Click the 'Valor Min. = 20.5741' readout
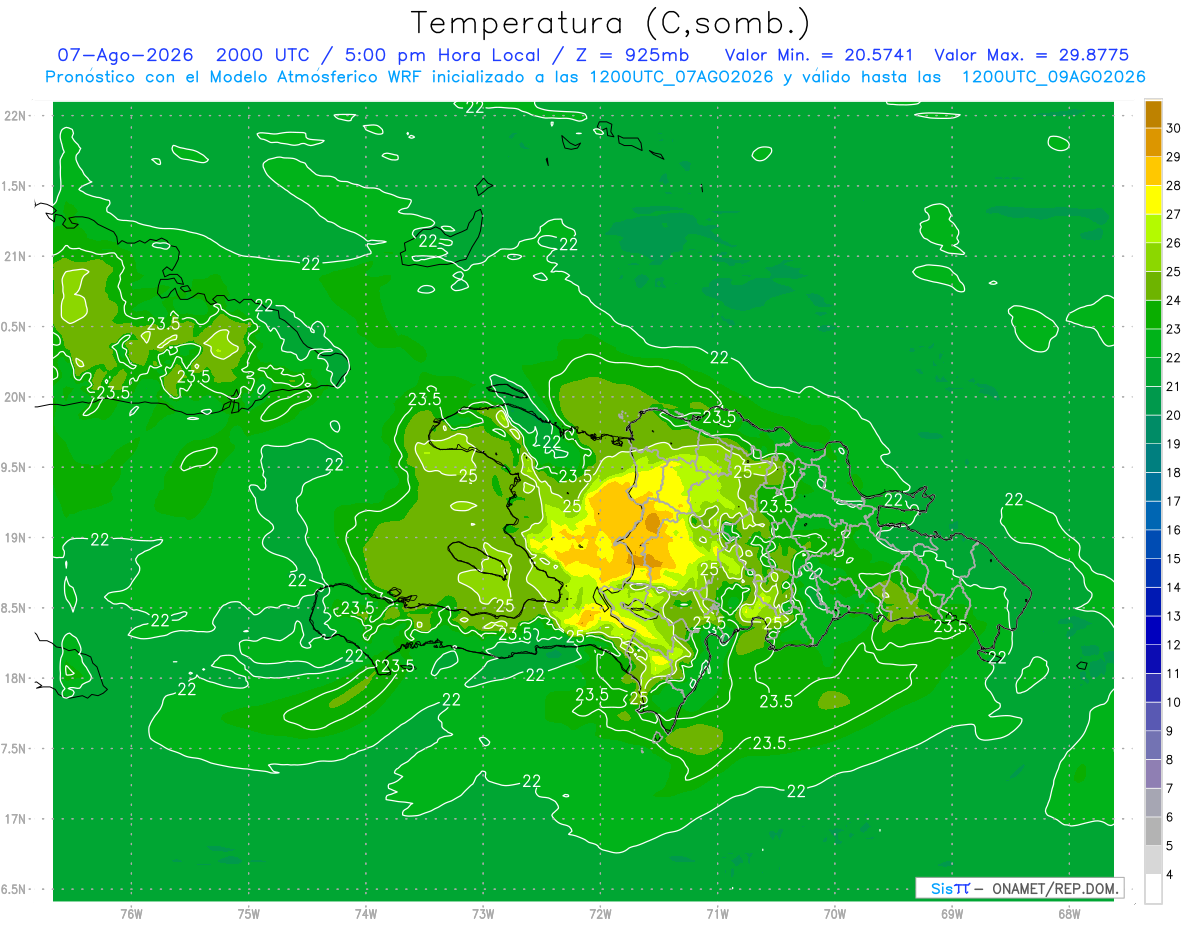The height and width of the screenshot is (927, 1200). tap(820, 55)
